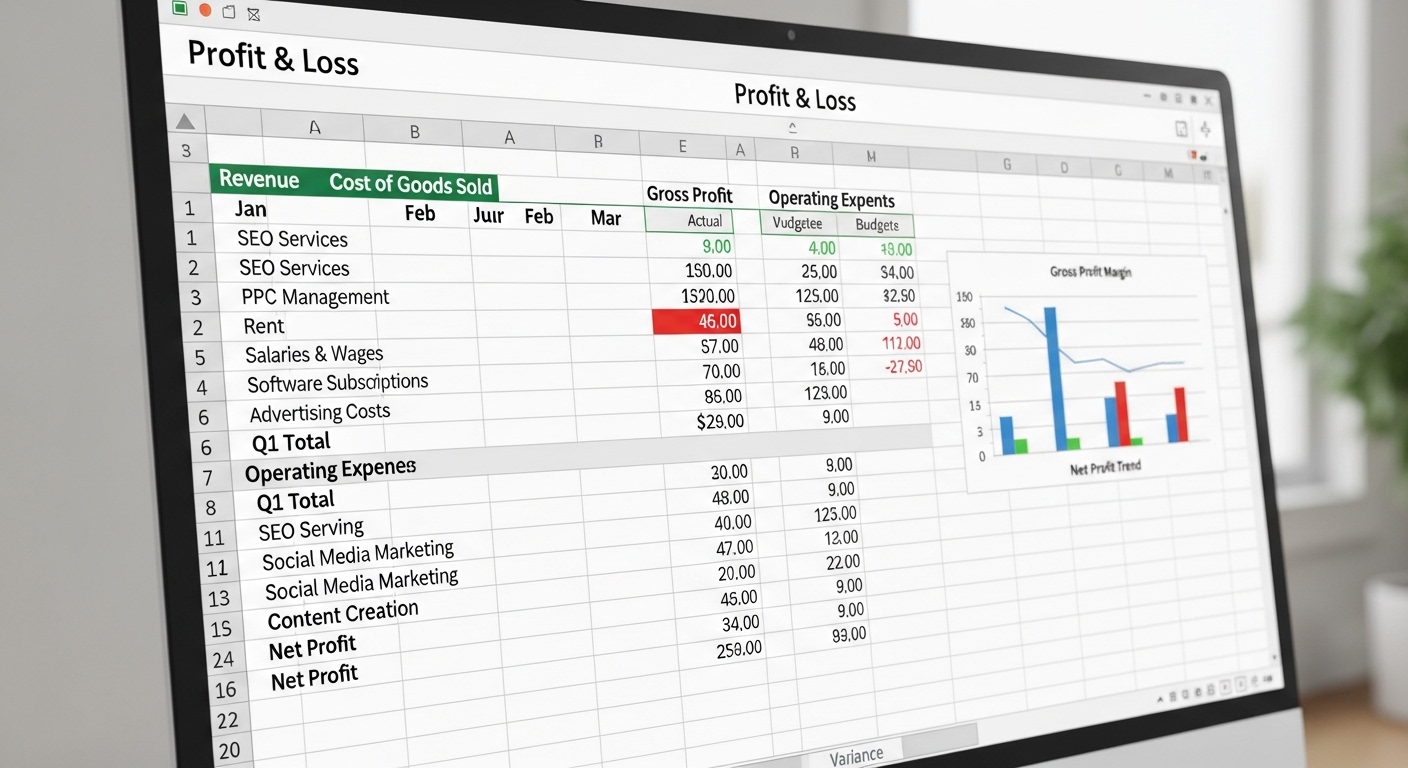Screen dimensions: 1408x768
Task: Click the Net Profit Trend chart label
Action: pyautogui.click(x=1105, y=466)
